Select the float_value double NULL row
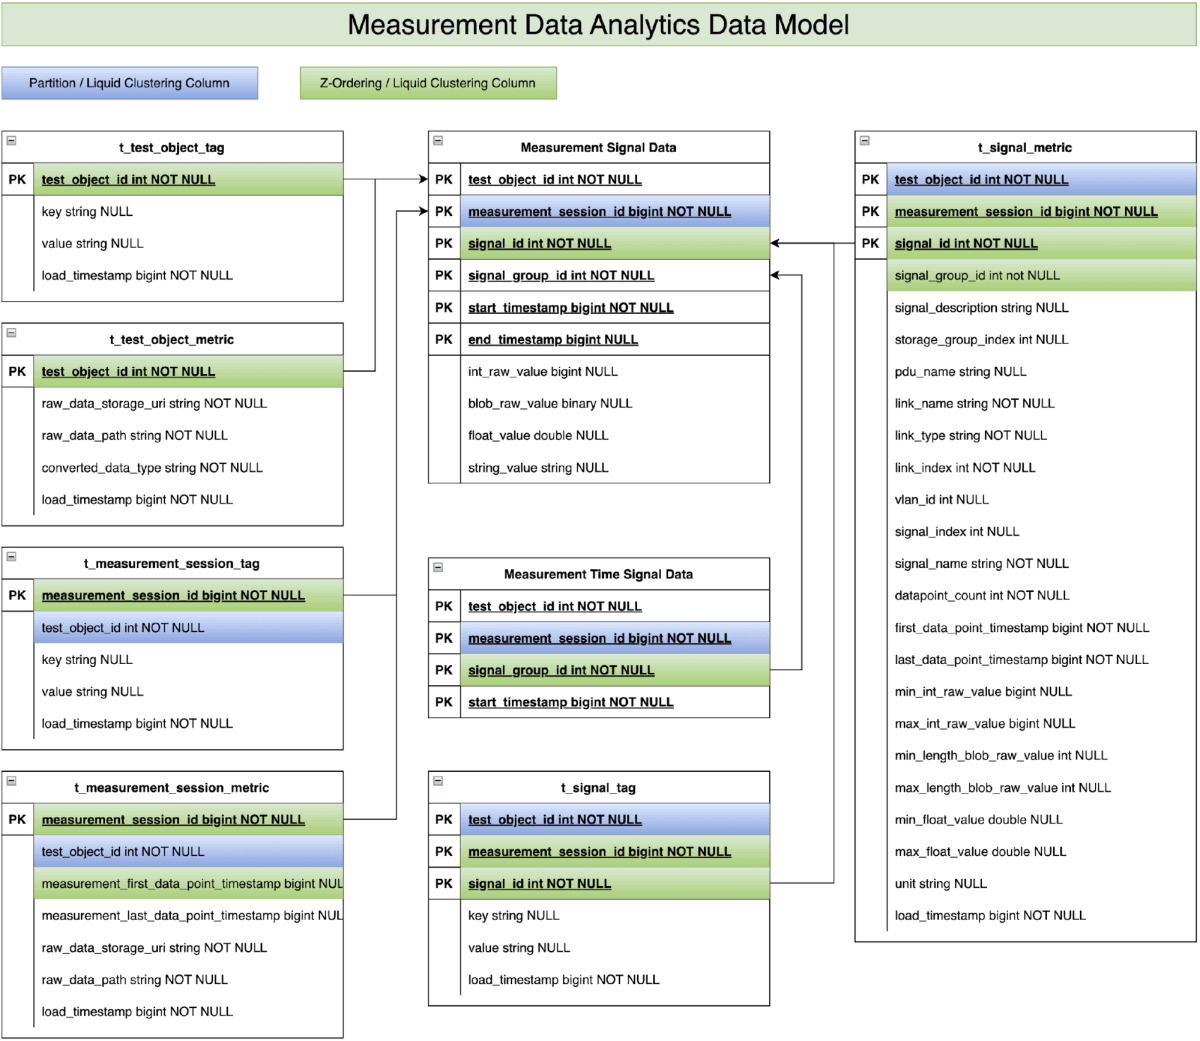 (x=538, y=436)
